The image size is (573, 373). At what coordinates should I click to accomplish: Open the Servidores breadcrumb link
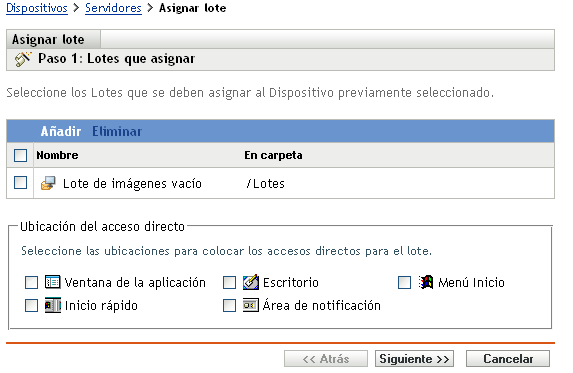[113, 8]
